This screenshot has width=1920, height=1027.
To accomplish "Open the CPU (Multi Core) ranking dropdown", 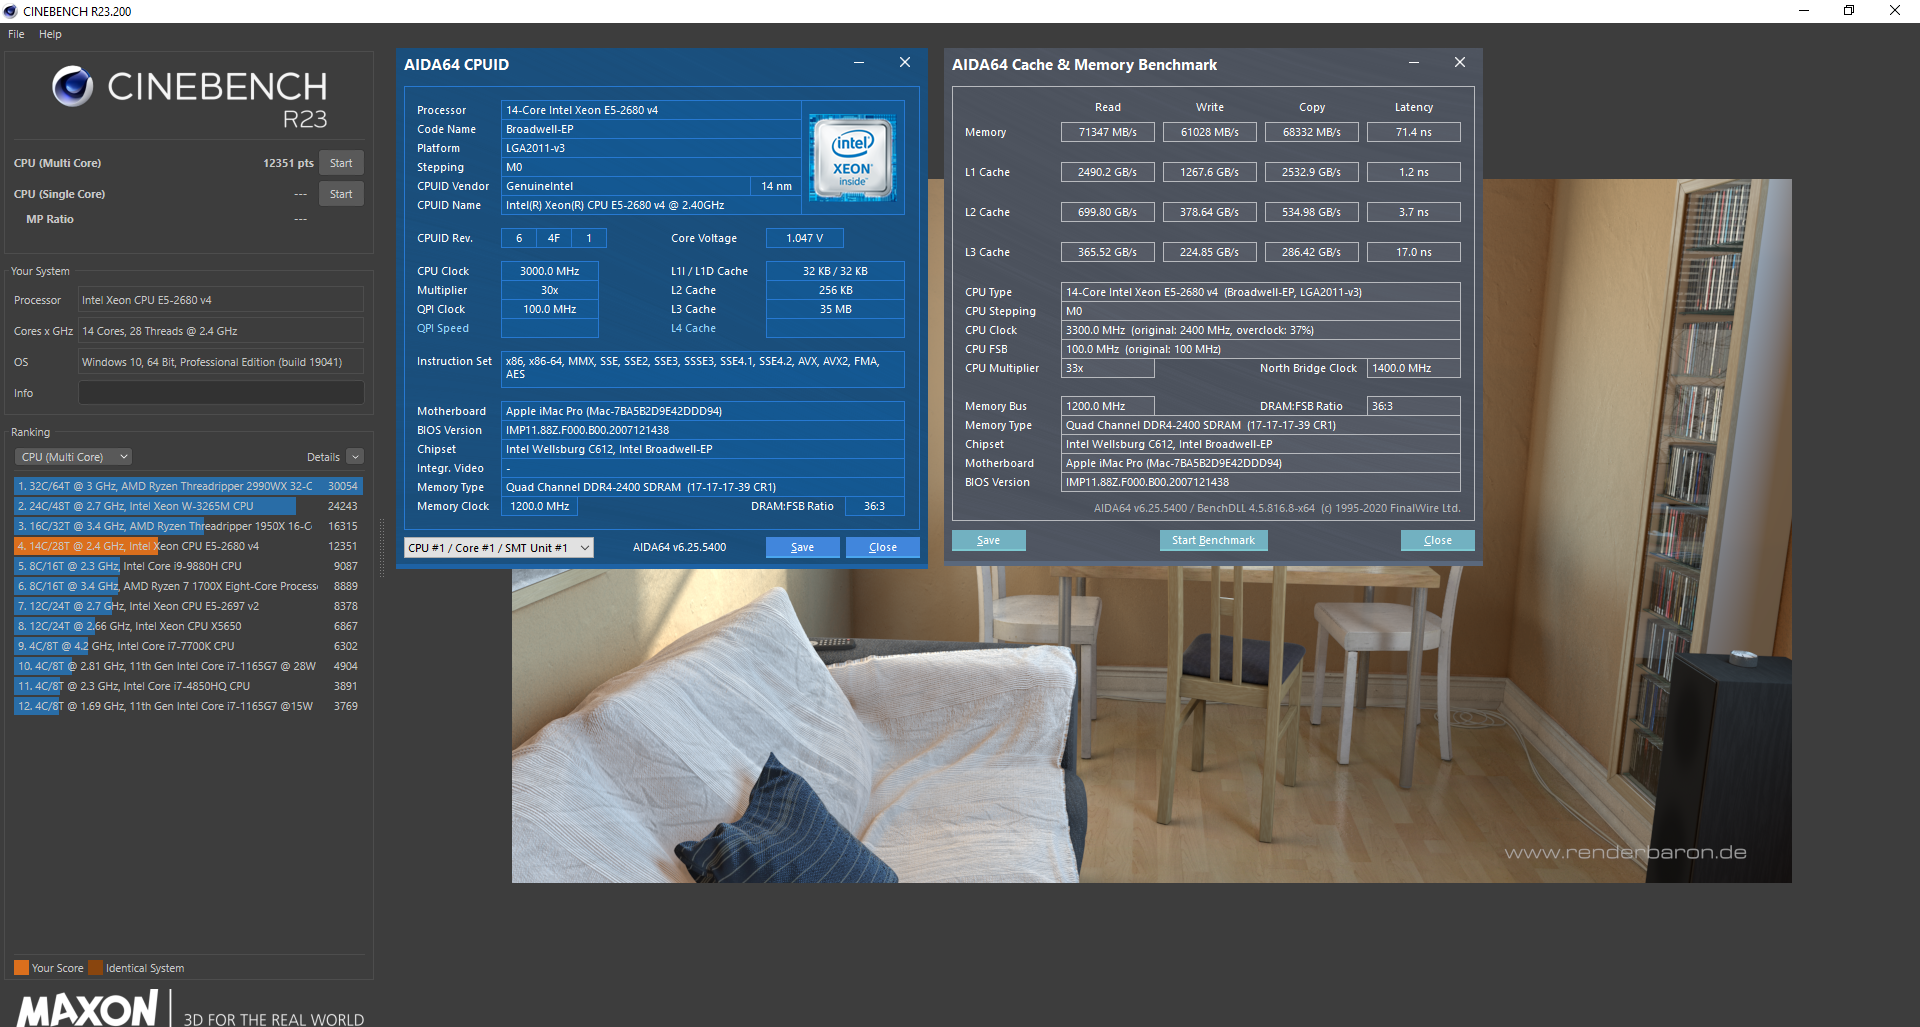I will 73,457.
